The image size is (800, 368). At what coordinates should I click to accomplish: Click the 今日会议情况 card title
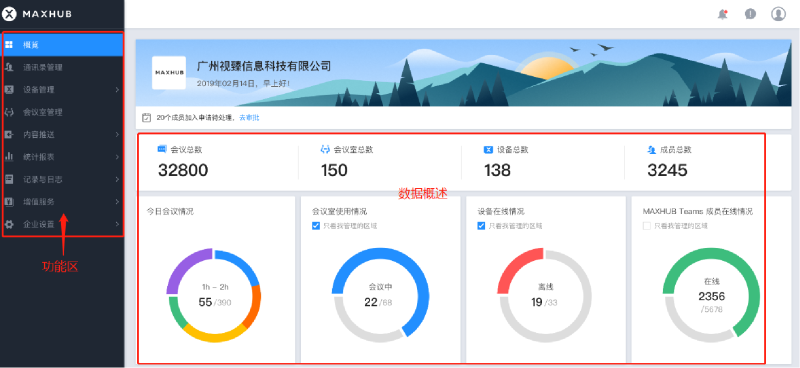(x=170, y=211)
